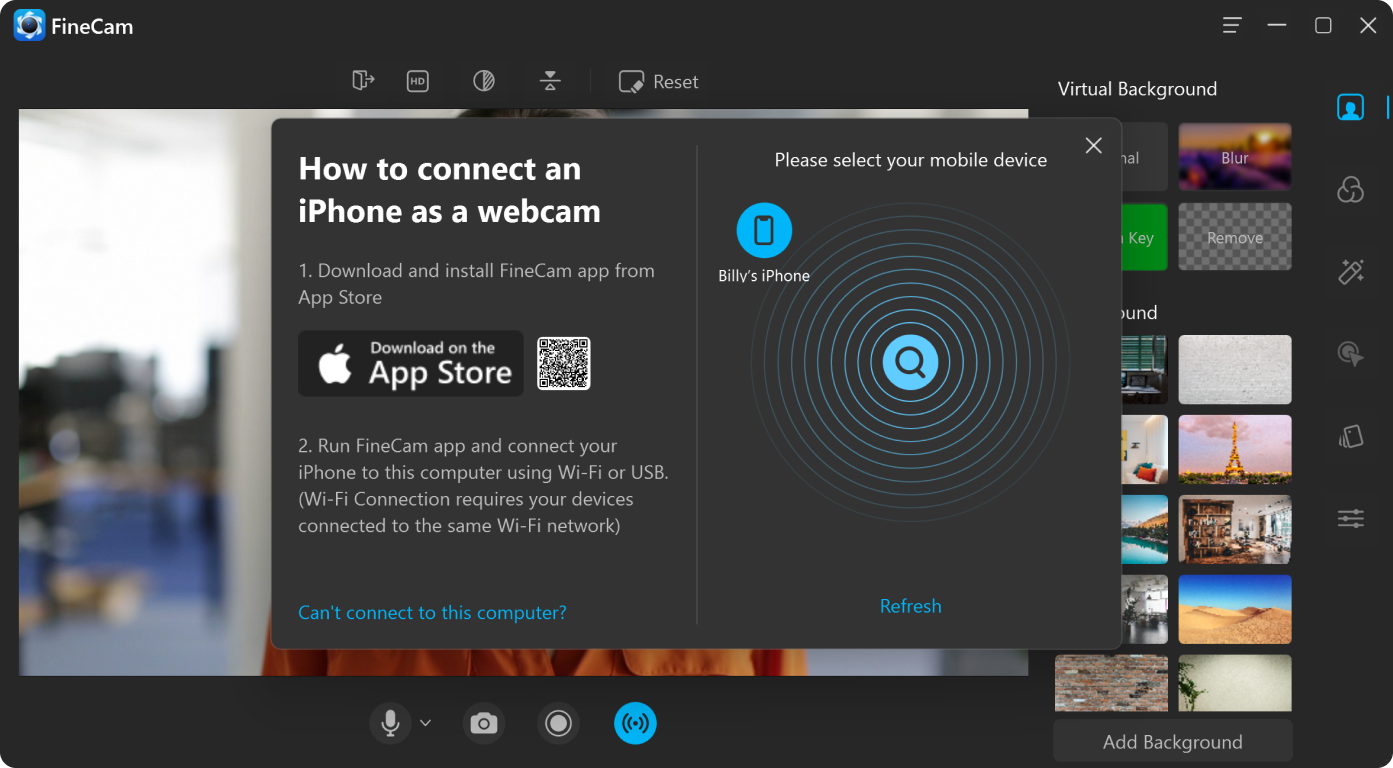Minimize the FineCam window

[x=1277, y=25]
